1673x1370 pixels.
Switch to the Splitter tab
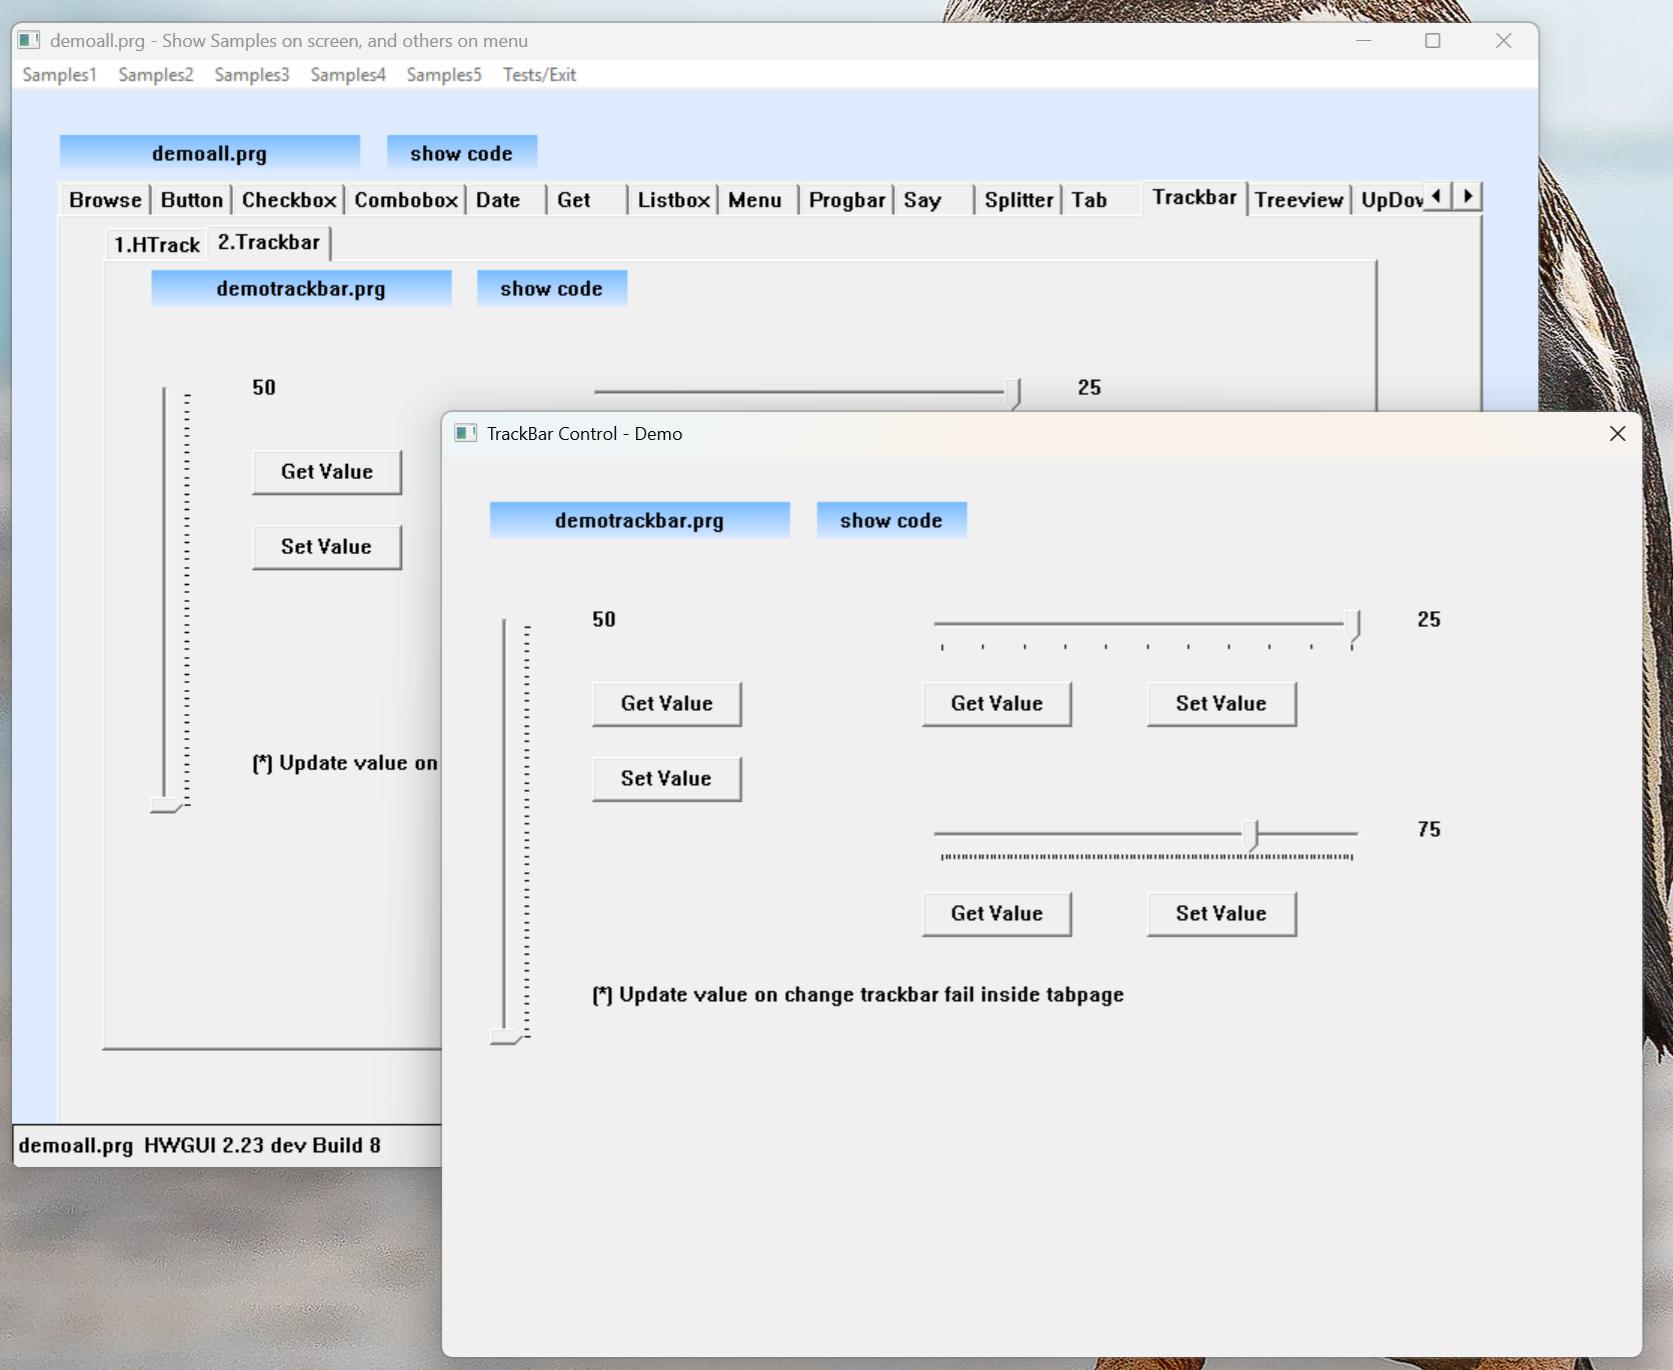1019,200
